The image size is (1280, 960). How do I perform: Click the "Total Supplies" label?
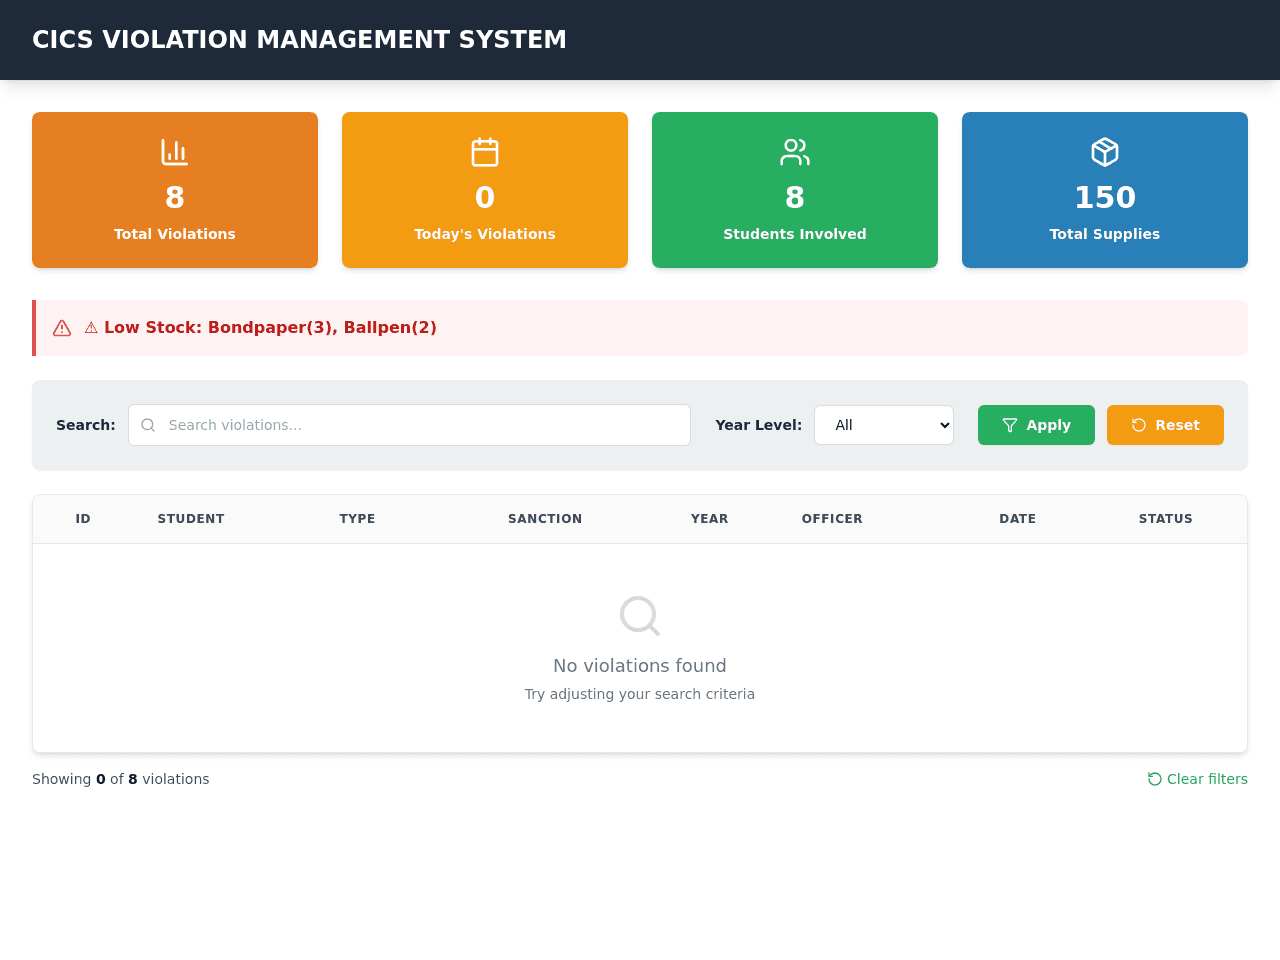(1105, 234)
